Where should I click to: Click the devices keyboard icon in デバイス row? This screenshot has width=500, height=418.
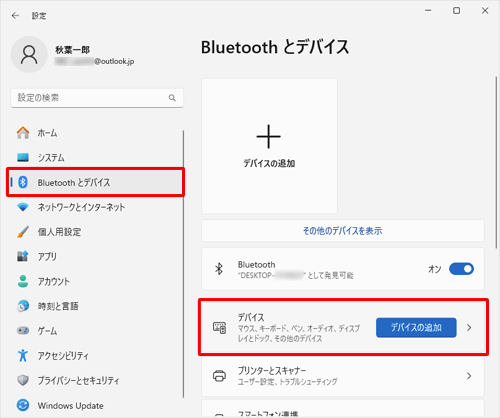[219, 328]
